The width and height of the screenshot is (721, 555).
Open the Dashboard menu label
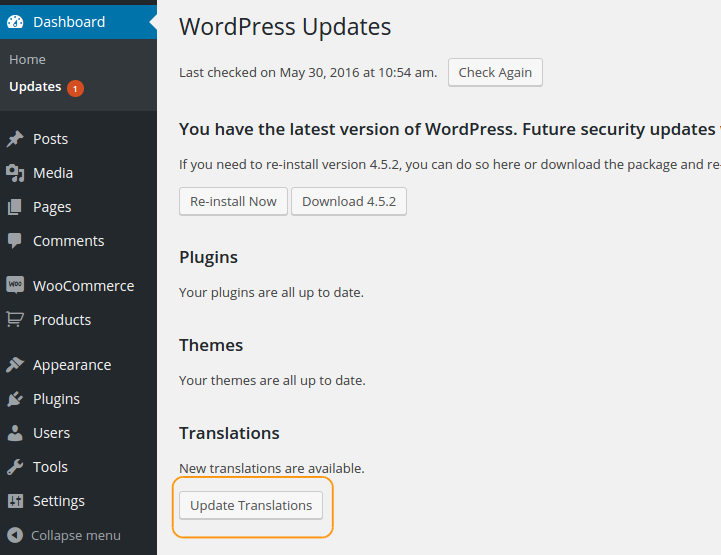coord(69,22)
